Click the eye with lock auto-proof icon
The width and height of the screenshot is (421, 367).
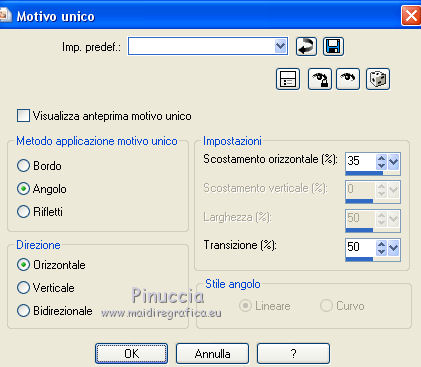[319, 79]
